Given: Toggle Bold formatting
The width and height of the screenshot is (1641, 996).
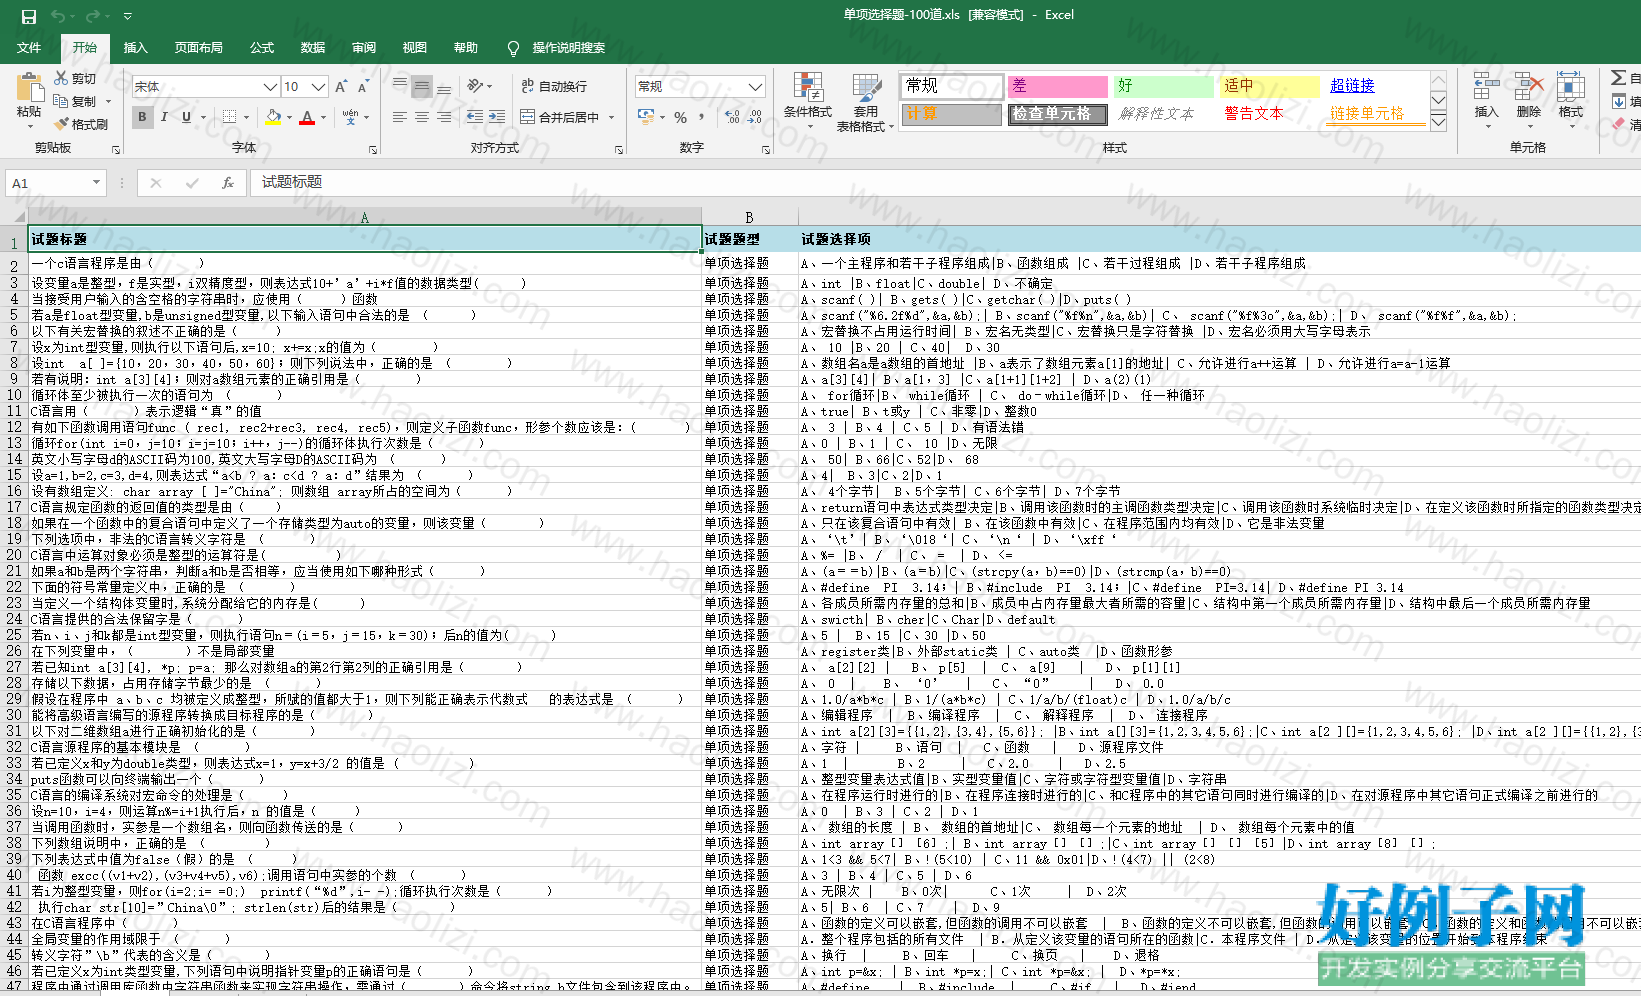Looking at the screenshot, I should [142, 117].
